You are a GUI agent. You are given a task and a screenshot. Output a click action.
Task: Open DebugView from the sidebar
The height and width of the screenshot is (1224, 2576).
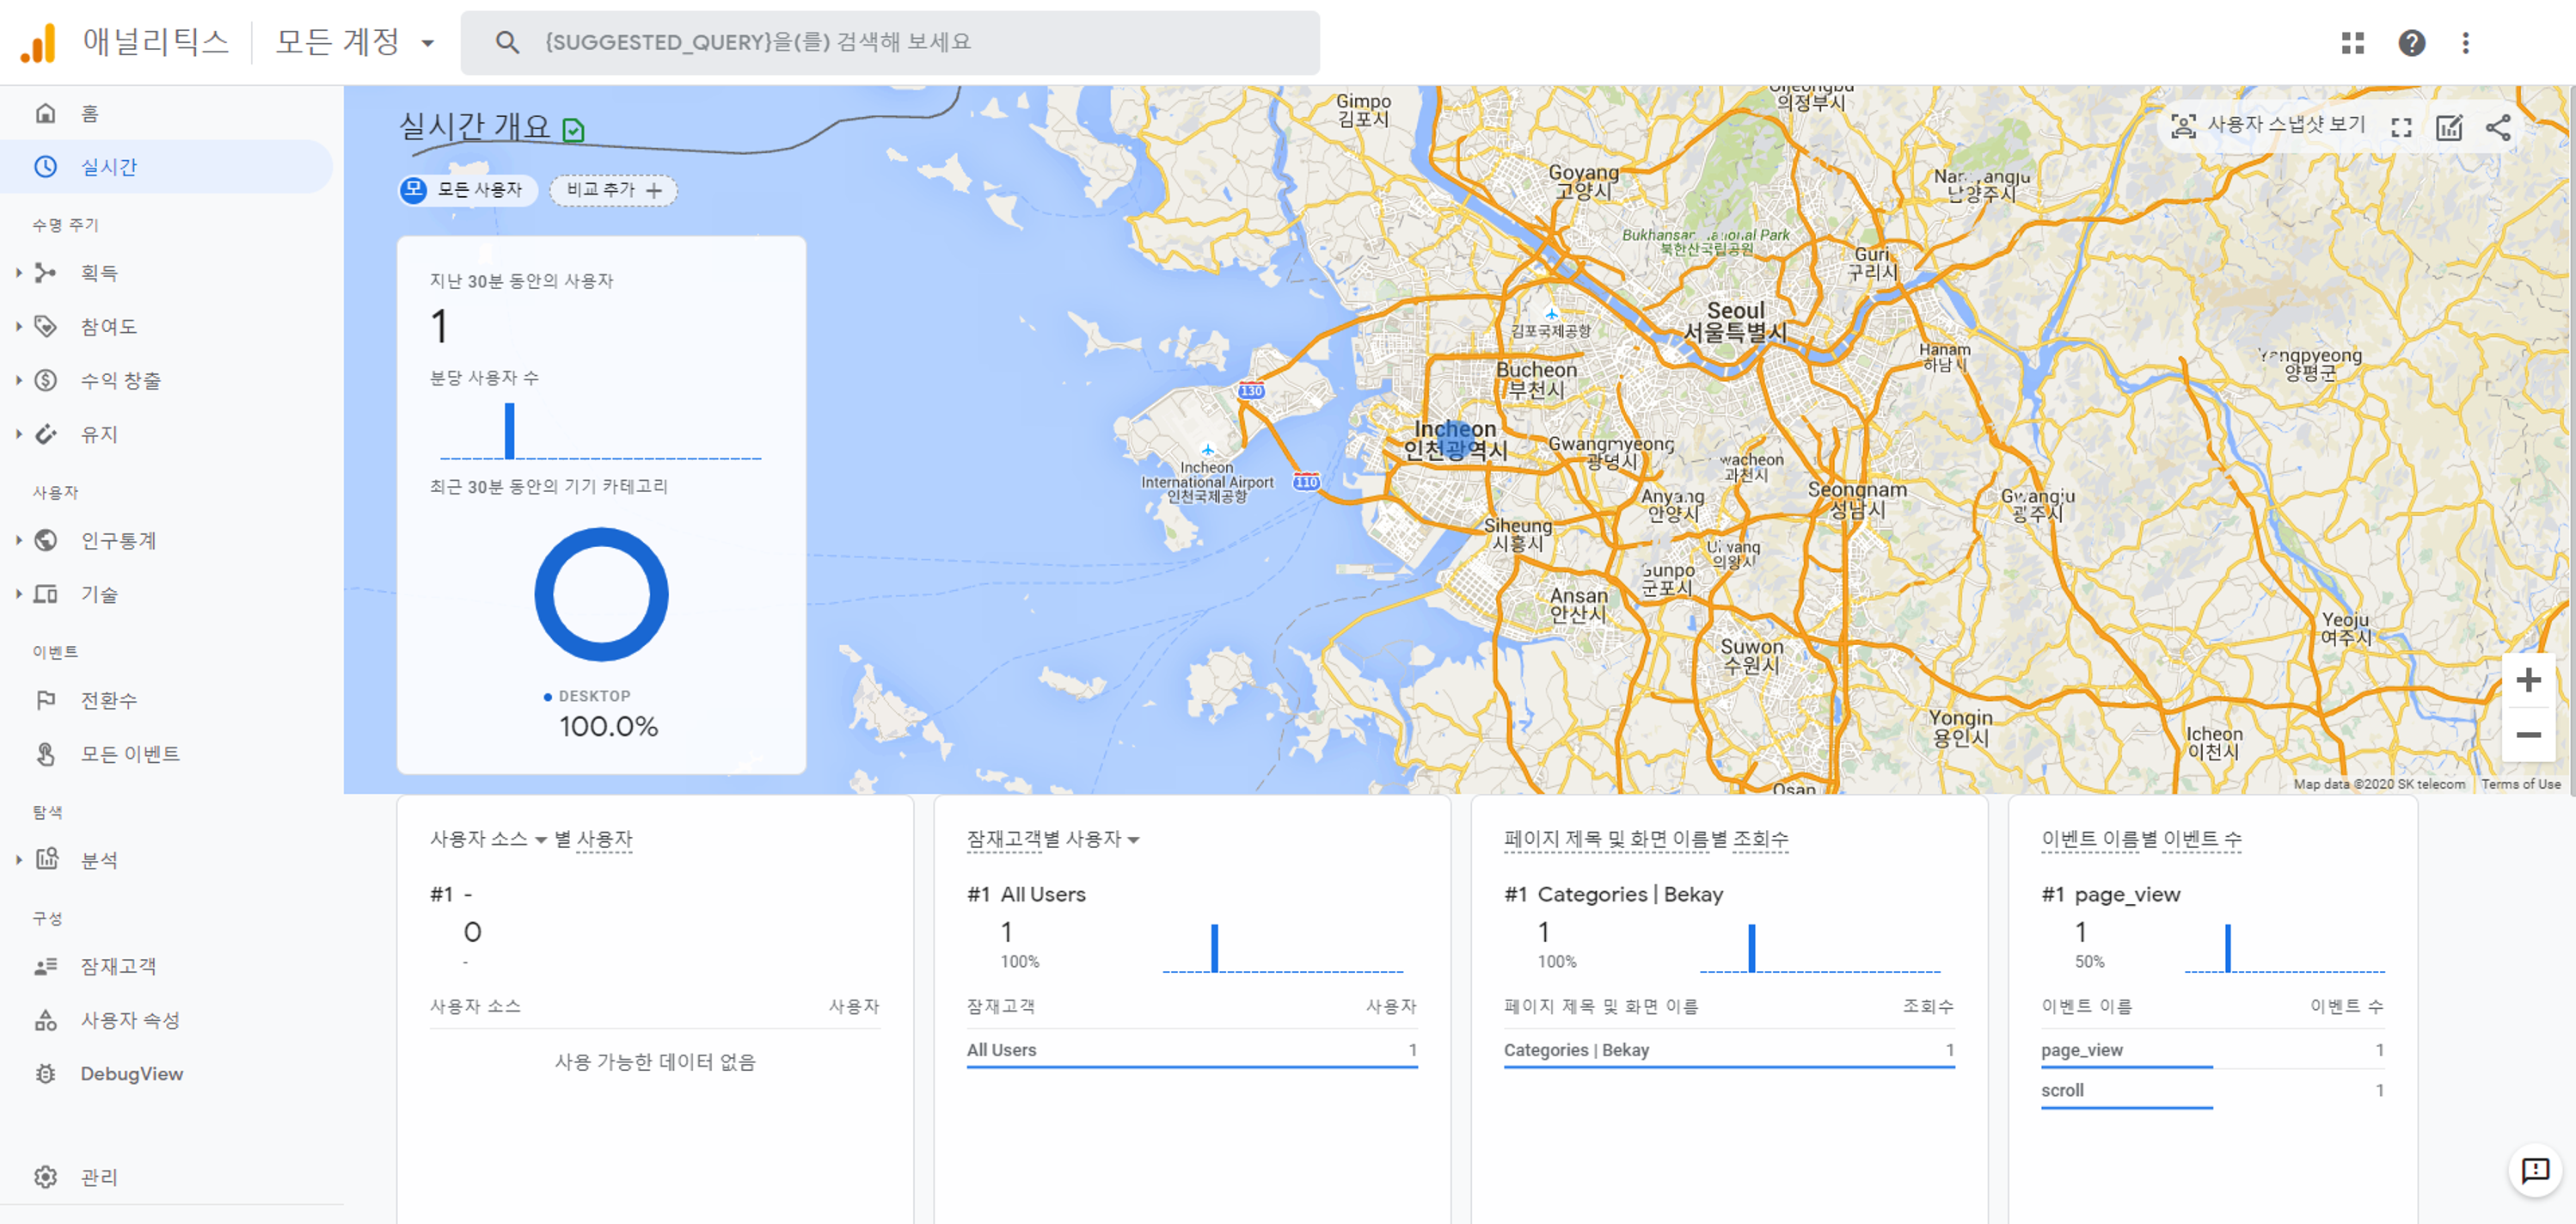131,1073
